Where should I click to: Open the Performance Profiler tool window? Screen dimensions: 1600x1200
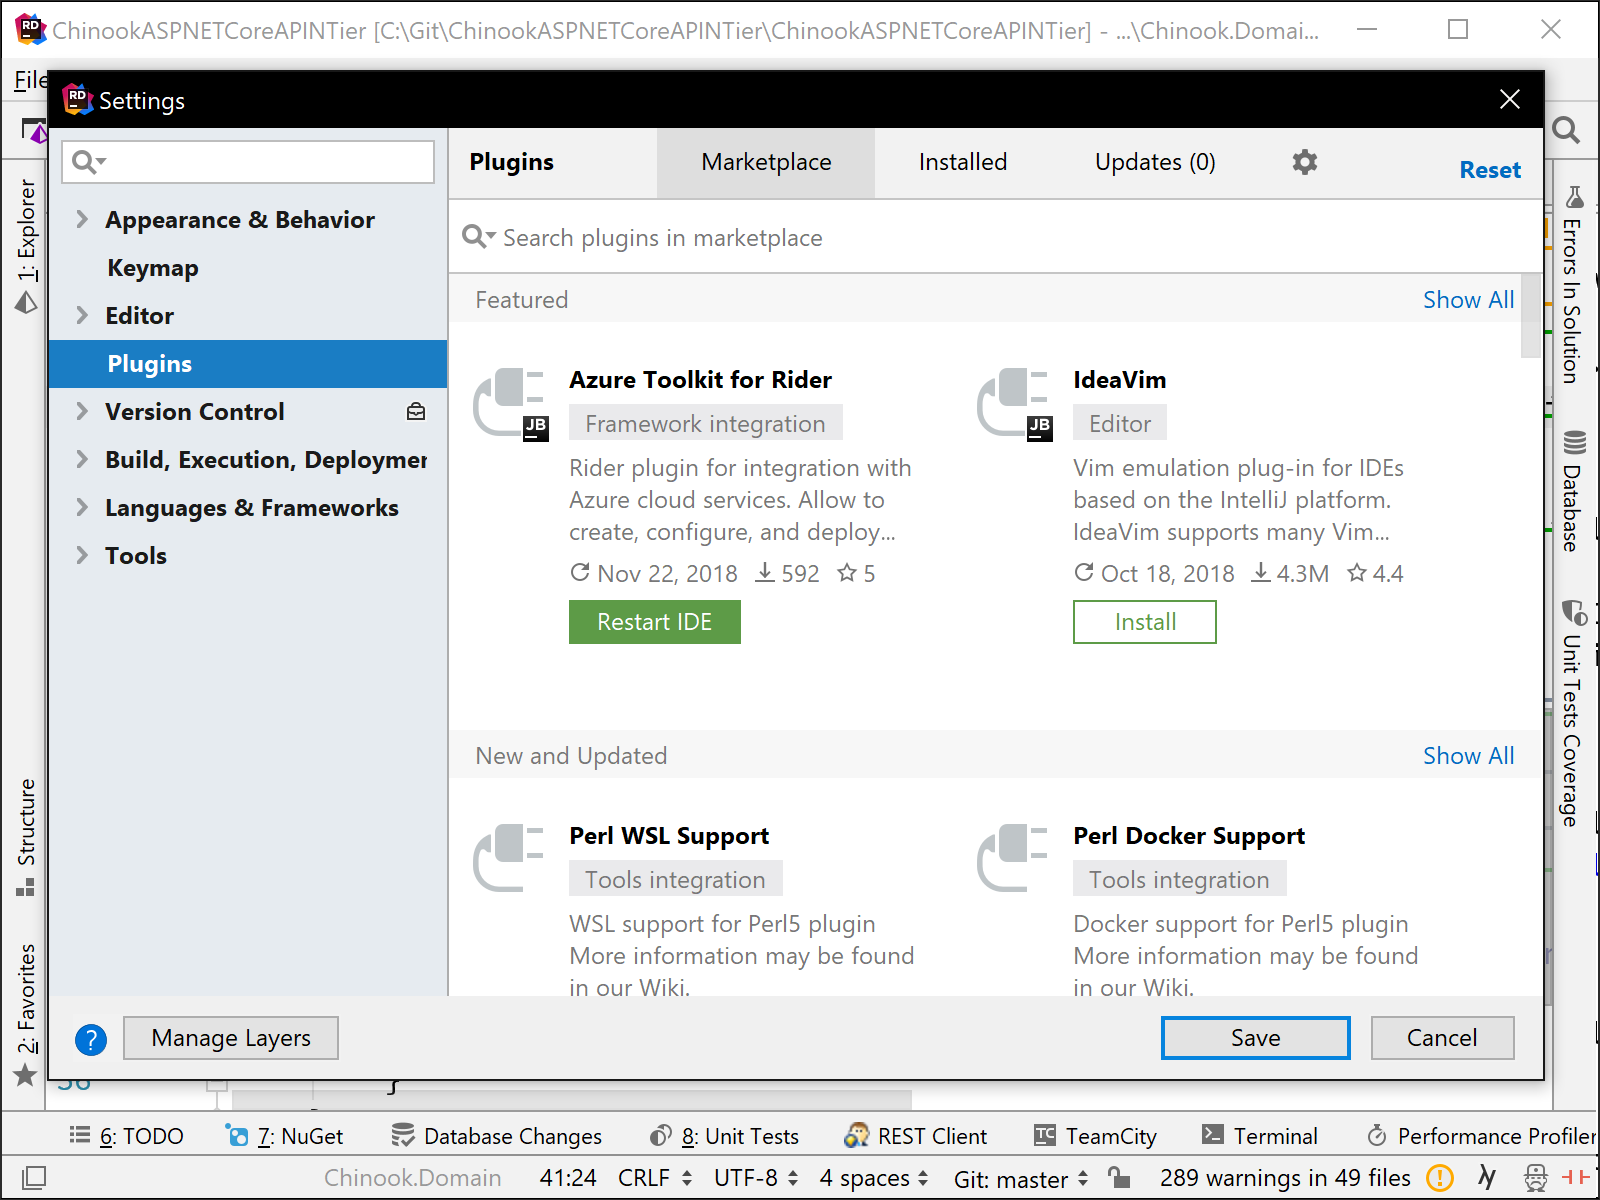[1482, 1136]
